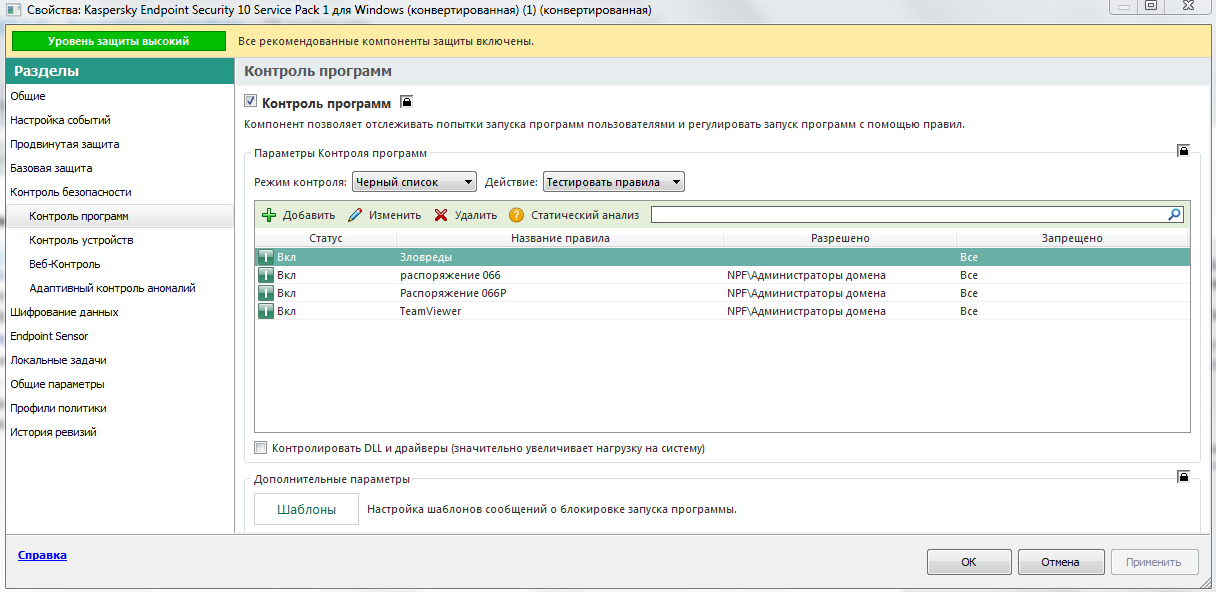The image size is (1216, 592).
Task: Open the Режим контроля dropdown
Action: click(414, 182)
